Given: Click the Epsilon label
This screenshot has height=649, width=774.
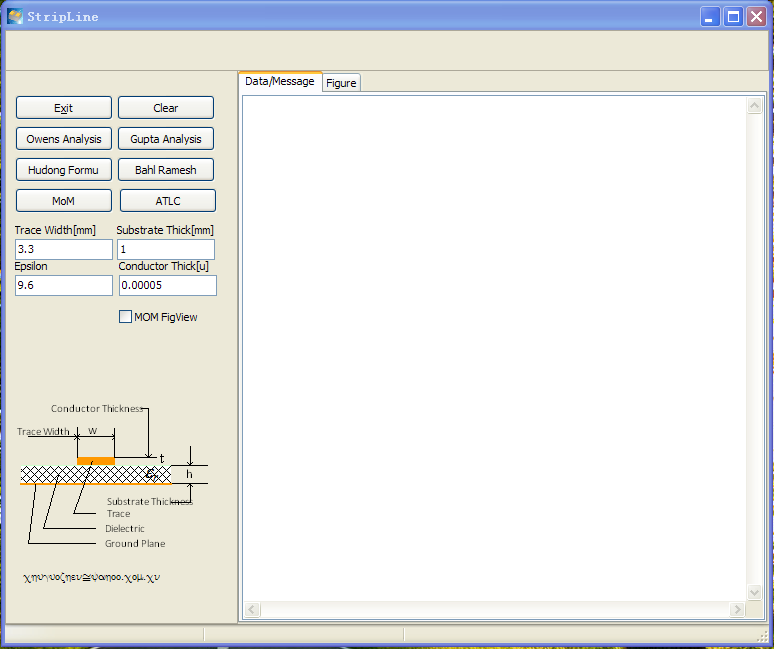Looking at the screenshot, I should pyautogui.click(x=31, y=266).
